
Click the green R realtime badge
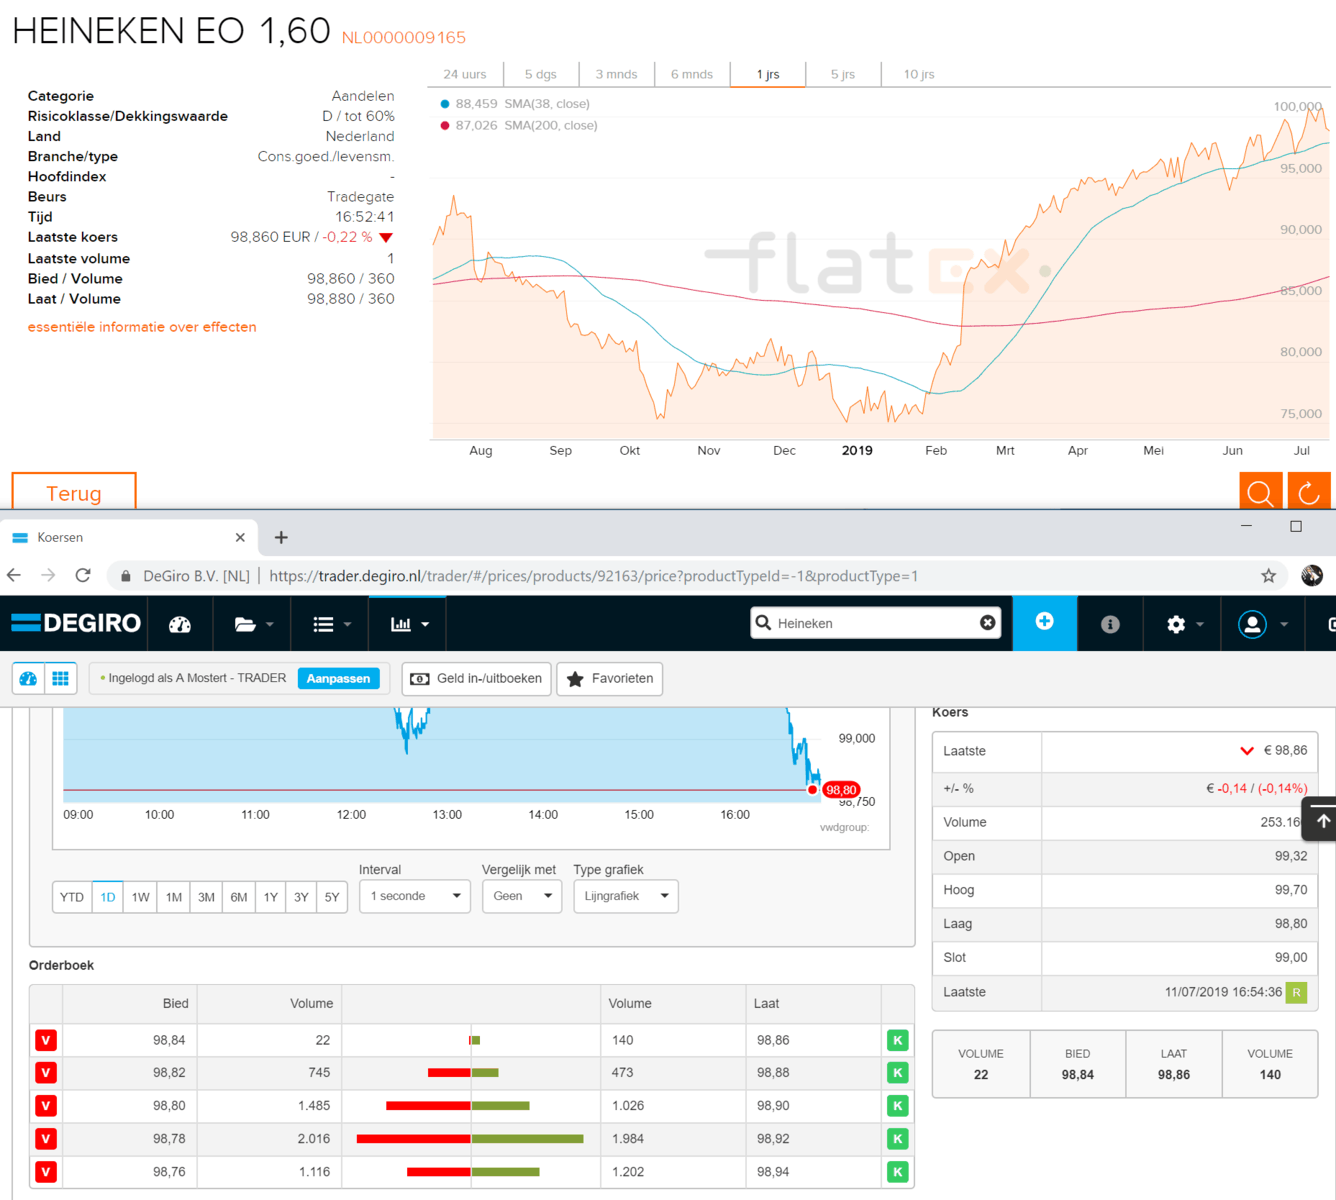point(1296,992)
